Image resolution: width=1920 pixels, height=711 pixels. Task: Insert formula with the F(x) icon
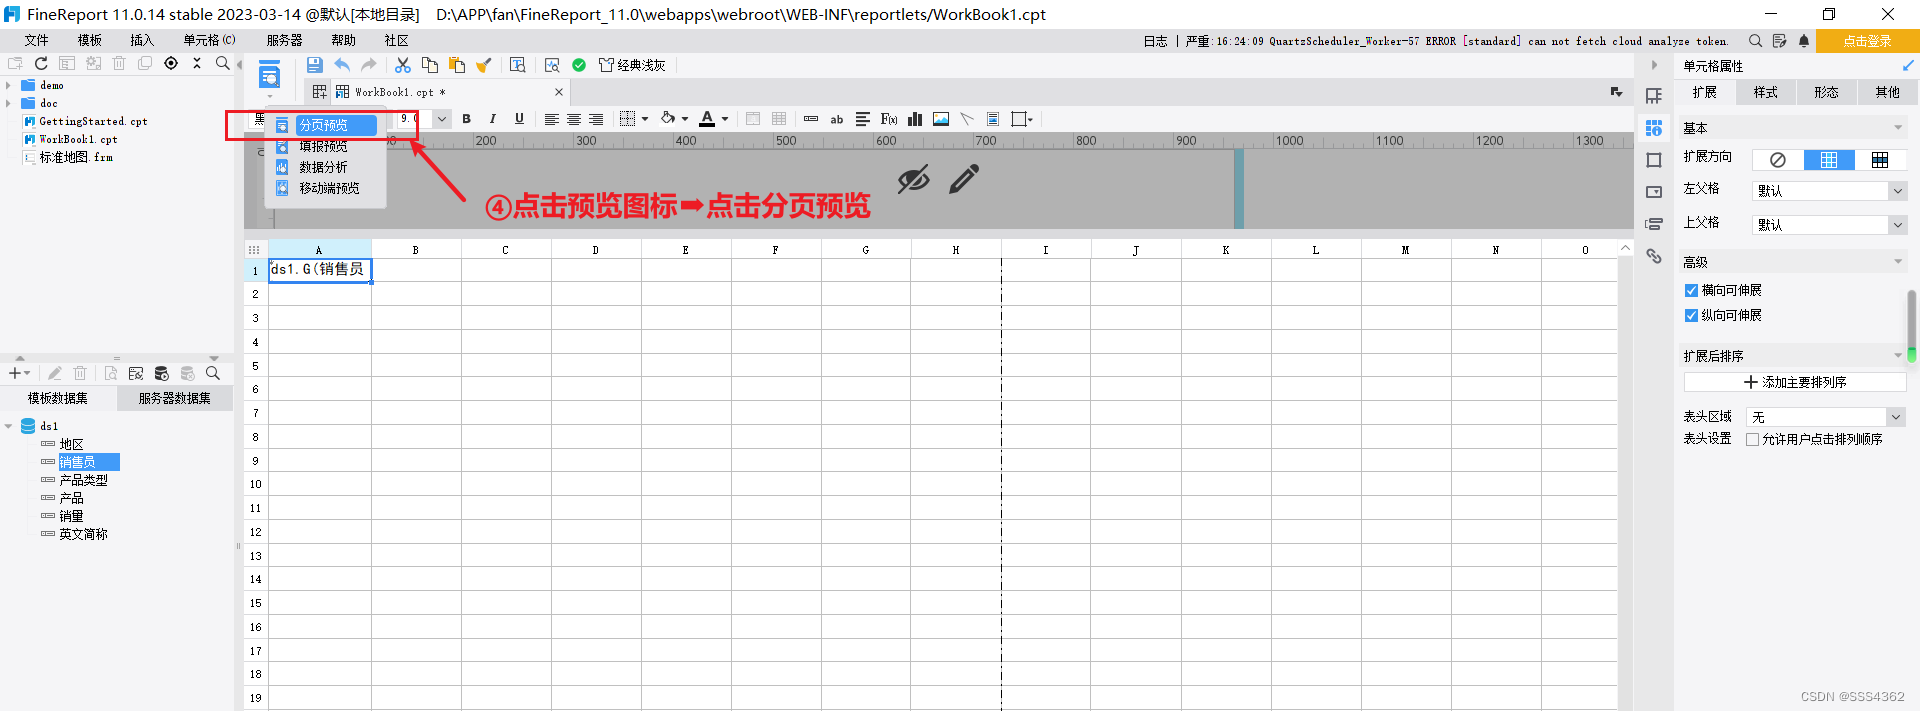click(x=889, y=119)
